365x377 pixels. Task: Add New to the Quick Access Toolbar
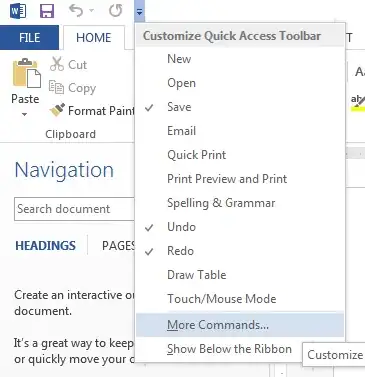point(240,59)
